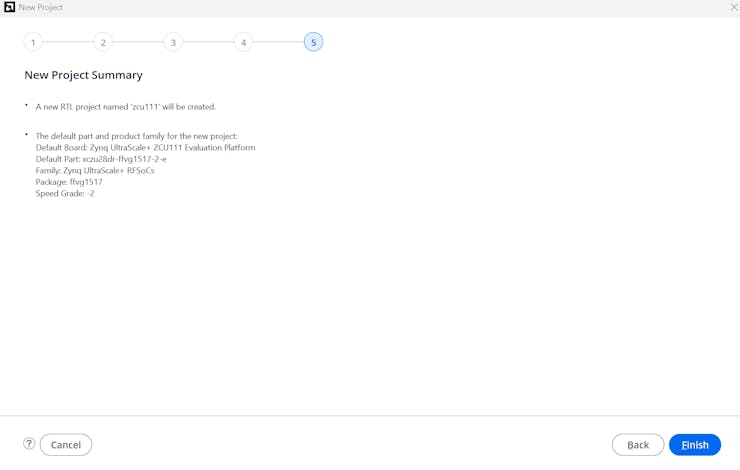The height and width of the screenshot is (470, 740).
Task: Close the New Project dialog
Action: 734,7
